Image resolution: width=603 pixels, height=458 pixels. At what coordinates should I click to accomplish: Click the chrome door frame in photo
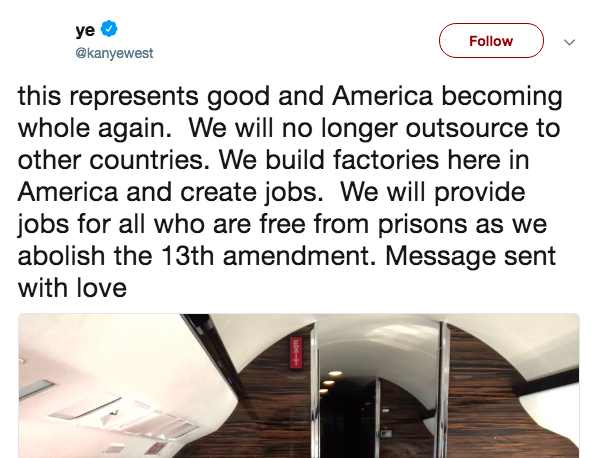[444, 390]
